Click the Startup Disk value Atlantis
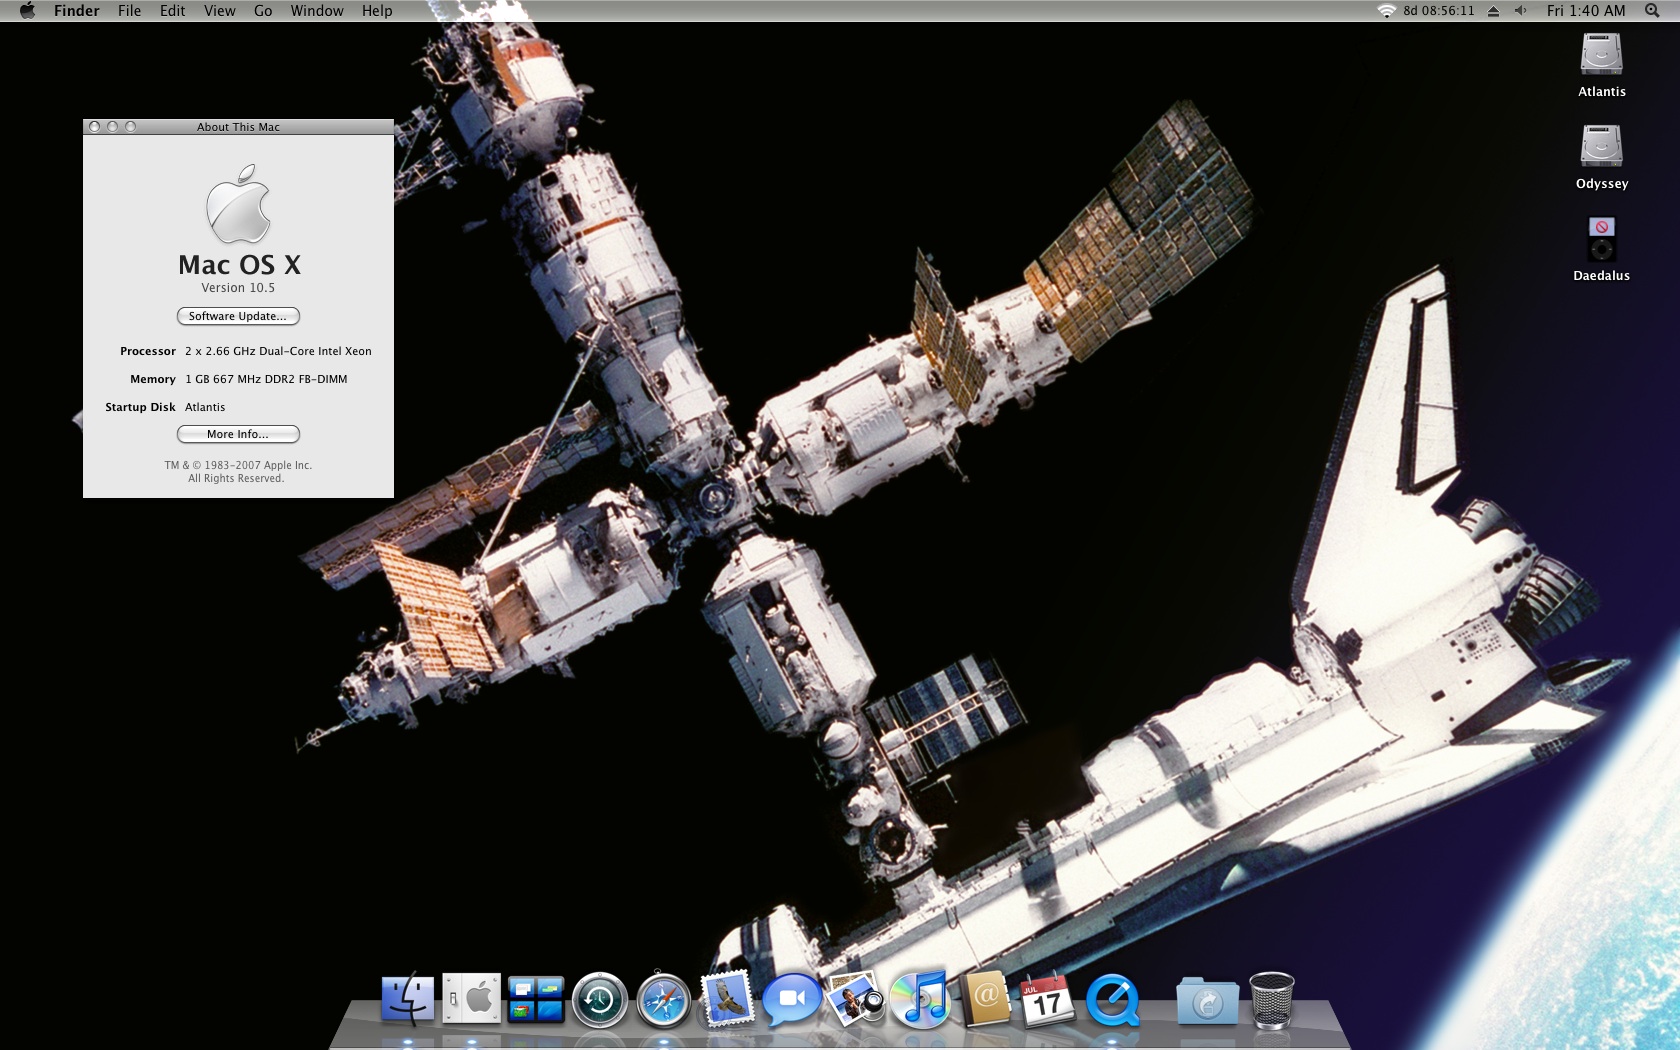Image resolution: width=1680 pixels, height=1050 pixels. 205,407
